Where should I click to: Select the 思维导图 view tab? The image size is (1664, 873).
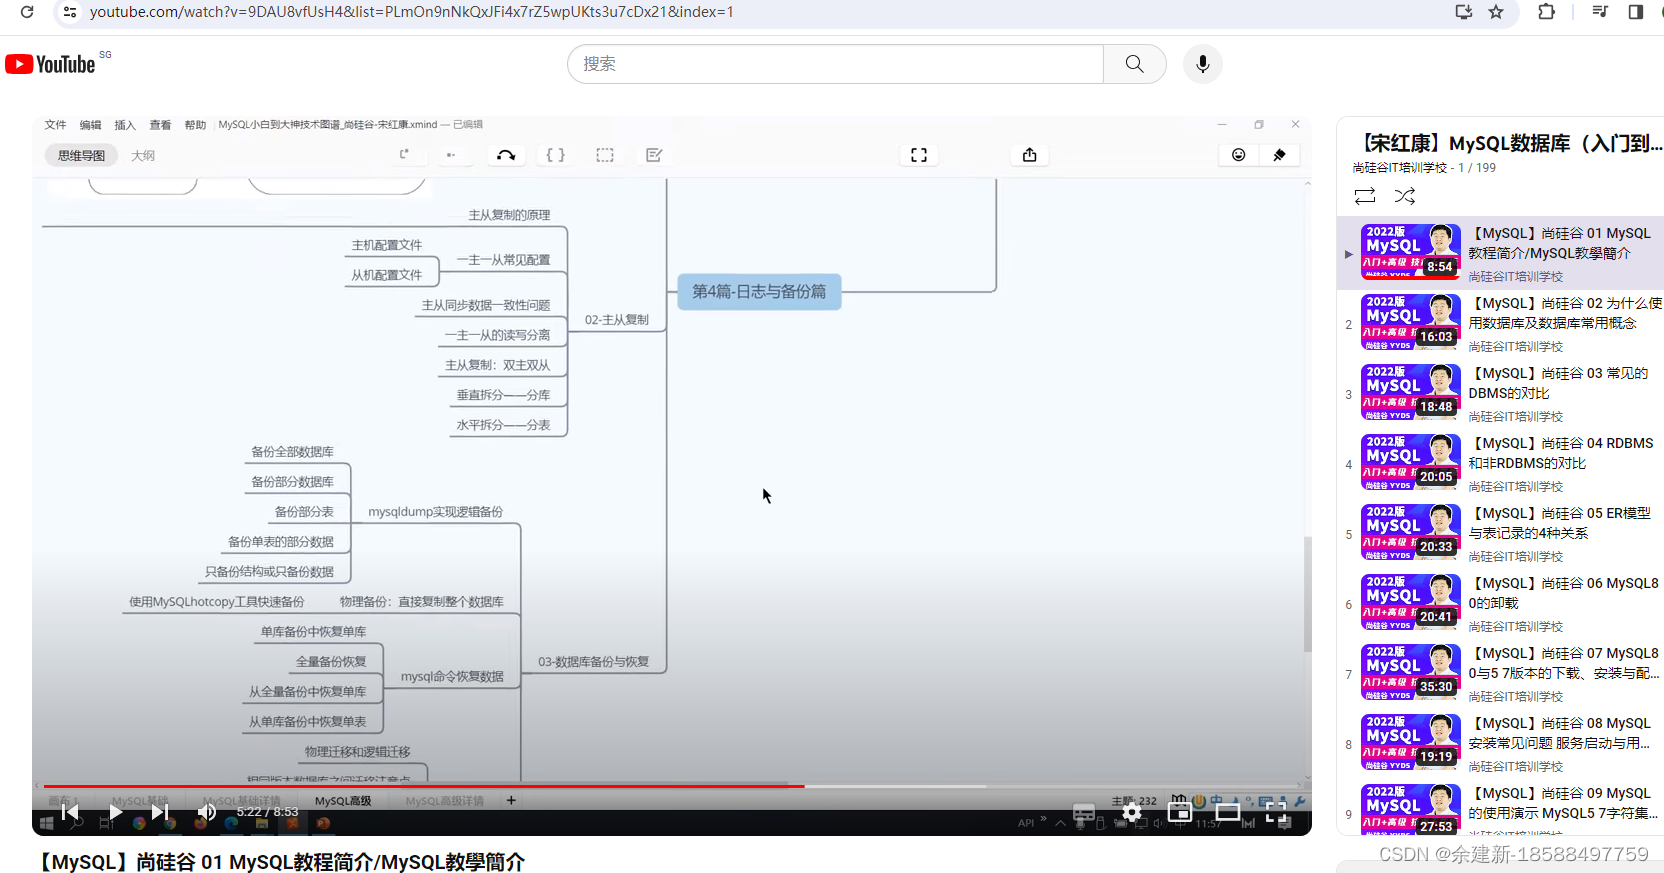(81, 155)
